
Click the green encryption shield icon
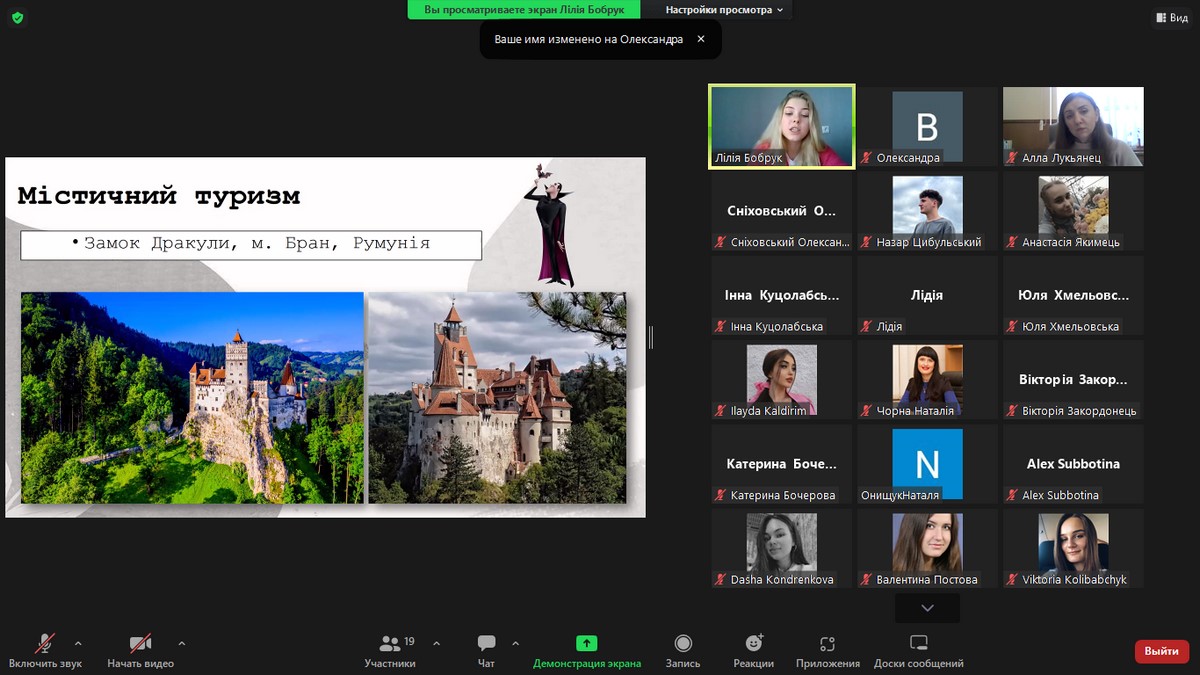pyautogui.click(x=18, y=18)
